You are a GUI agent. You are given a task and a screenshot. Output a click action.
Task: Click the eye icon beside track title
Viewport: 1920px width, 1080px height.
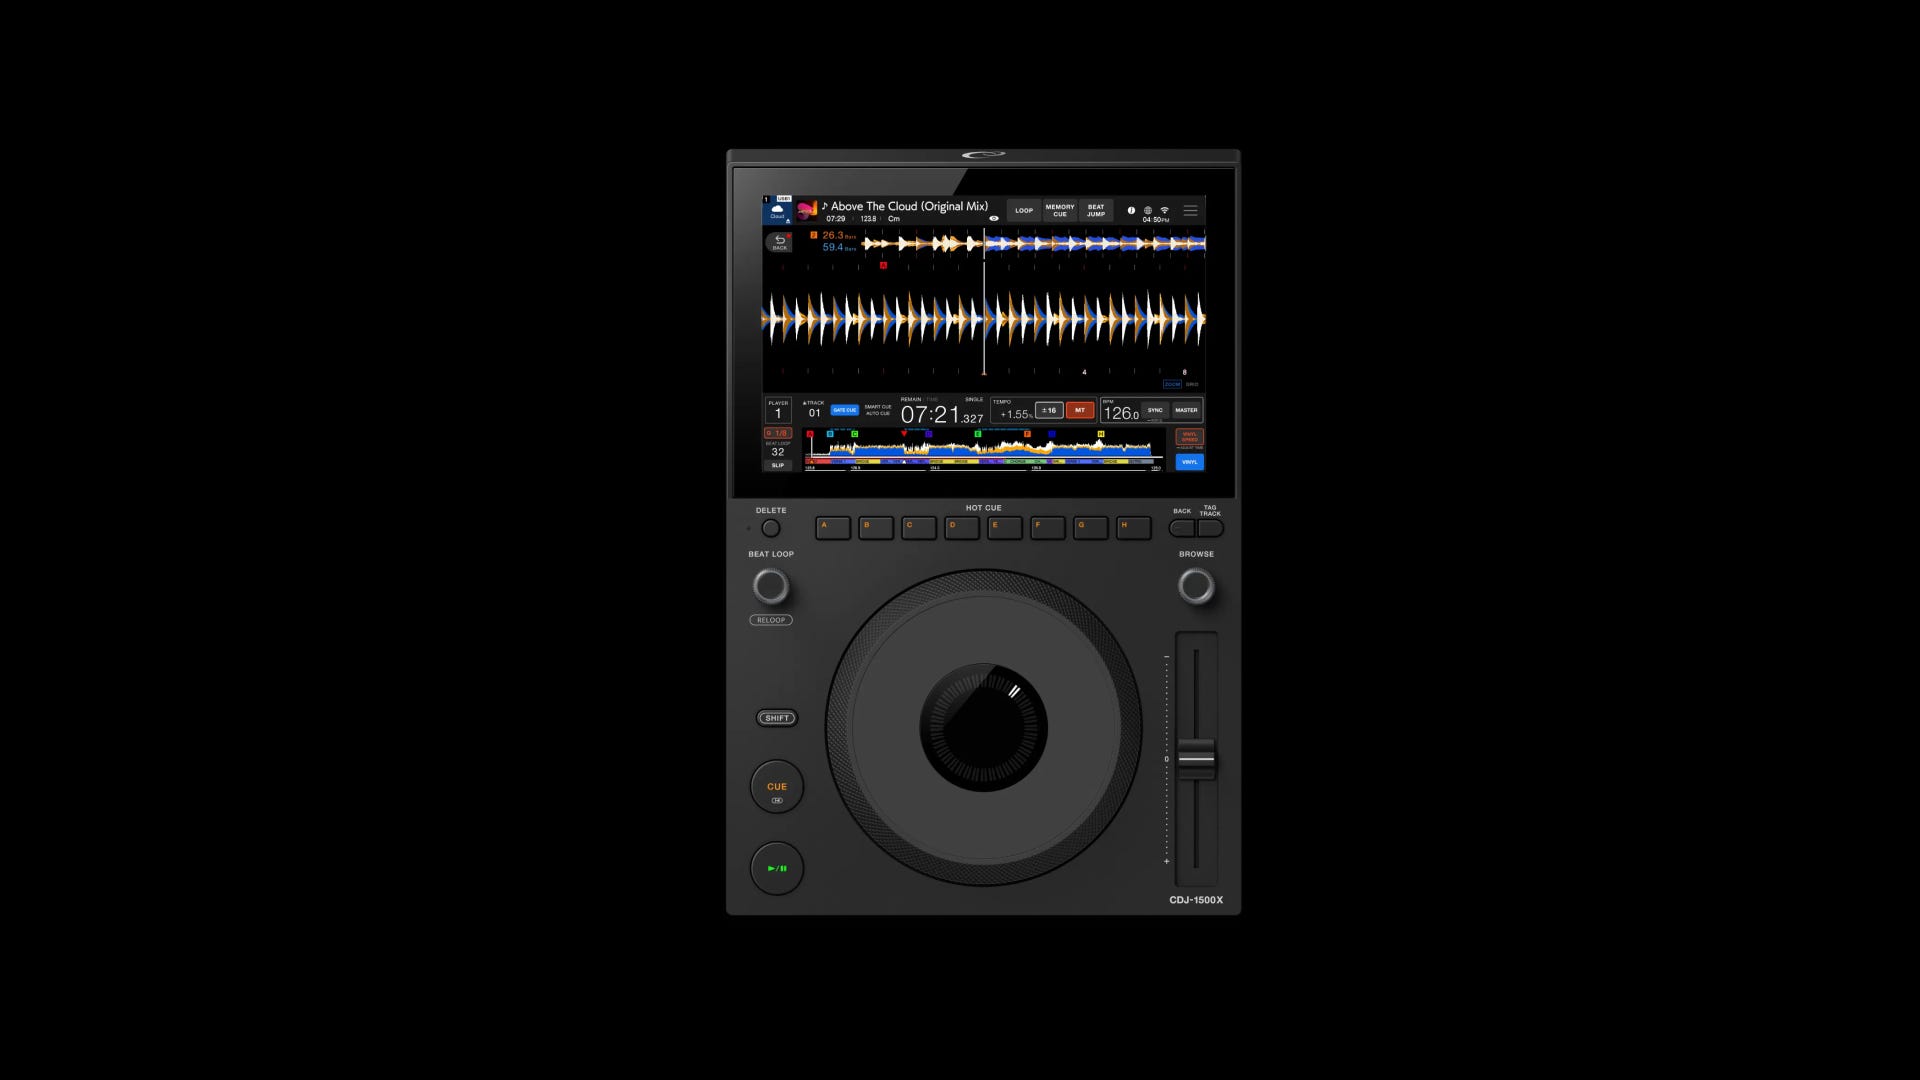(x=994, y=218)
